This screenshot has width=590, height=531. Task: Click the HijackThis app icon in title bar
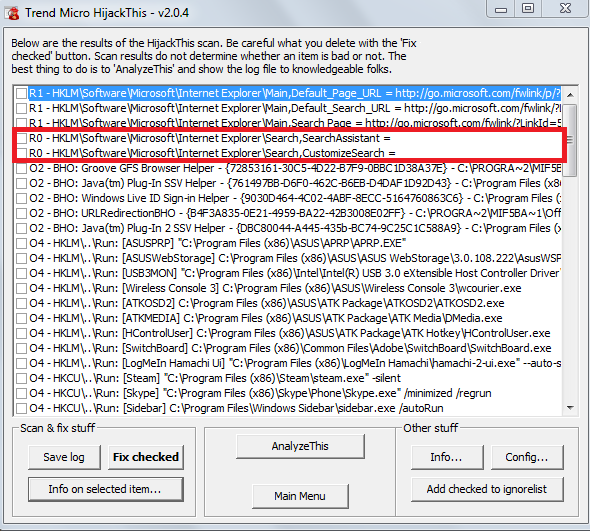tap(13, 13)
